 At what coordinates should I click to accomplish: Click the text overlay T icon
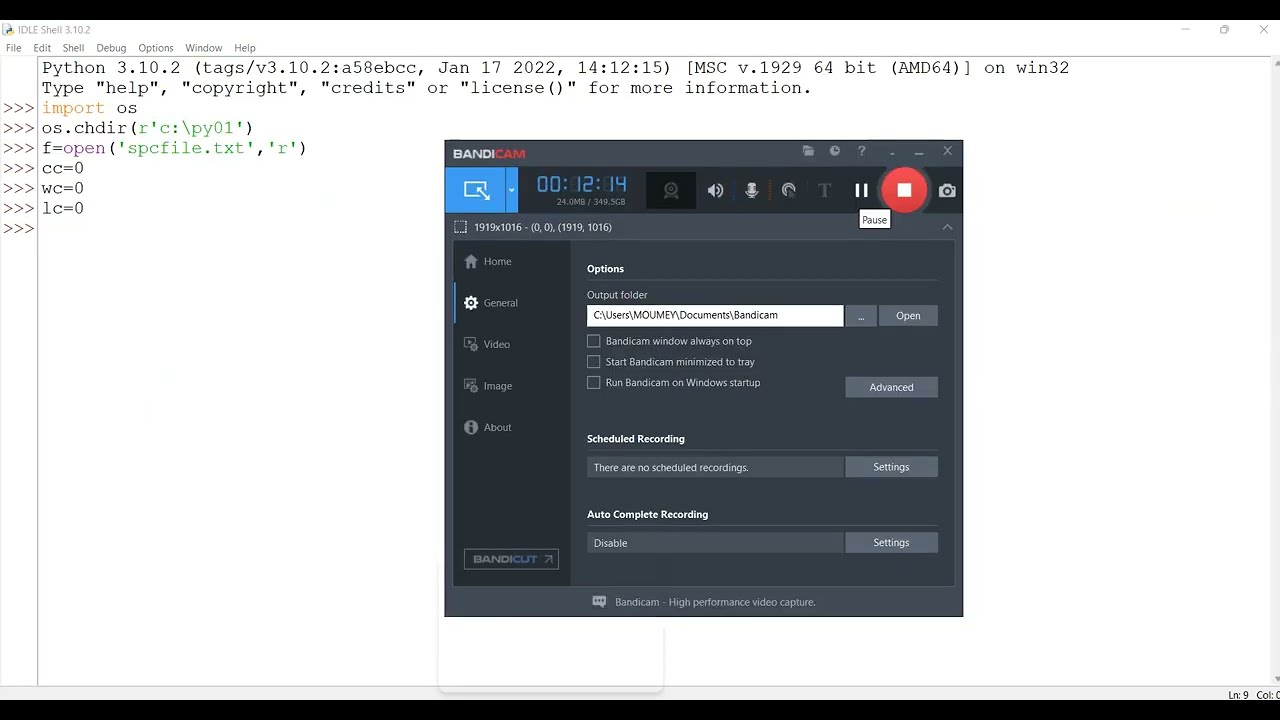(824, 190)
